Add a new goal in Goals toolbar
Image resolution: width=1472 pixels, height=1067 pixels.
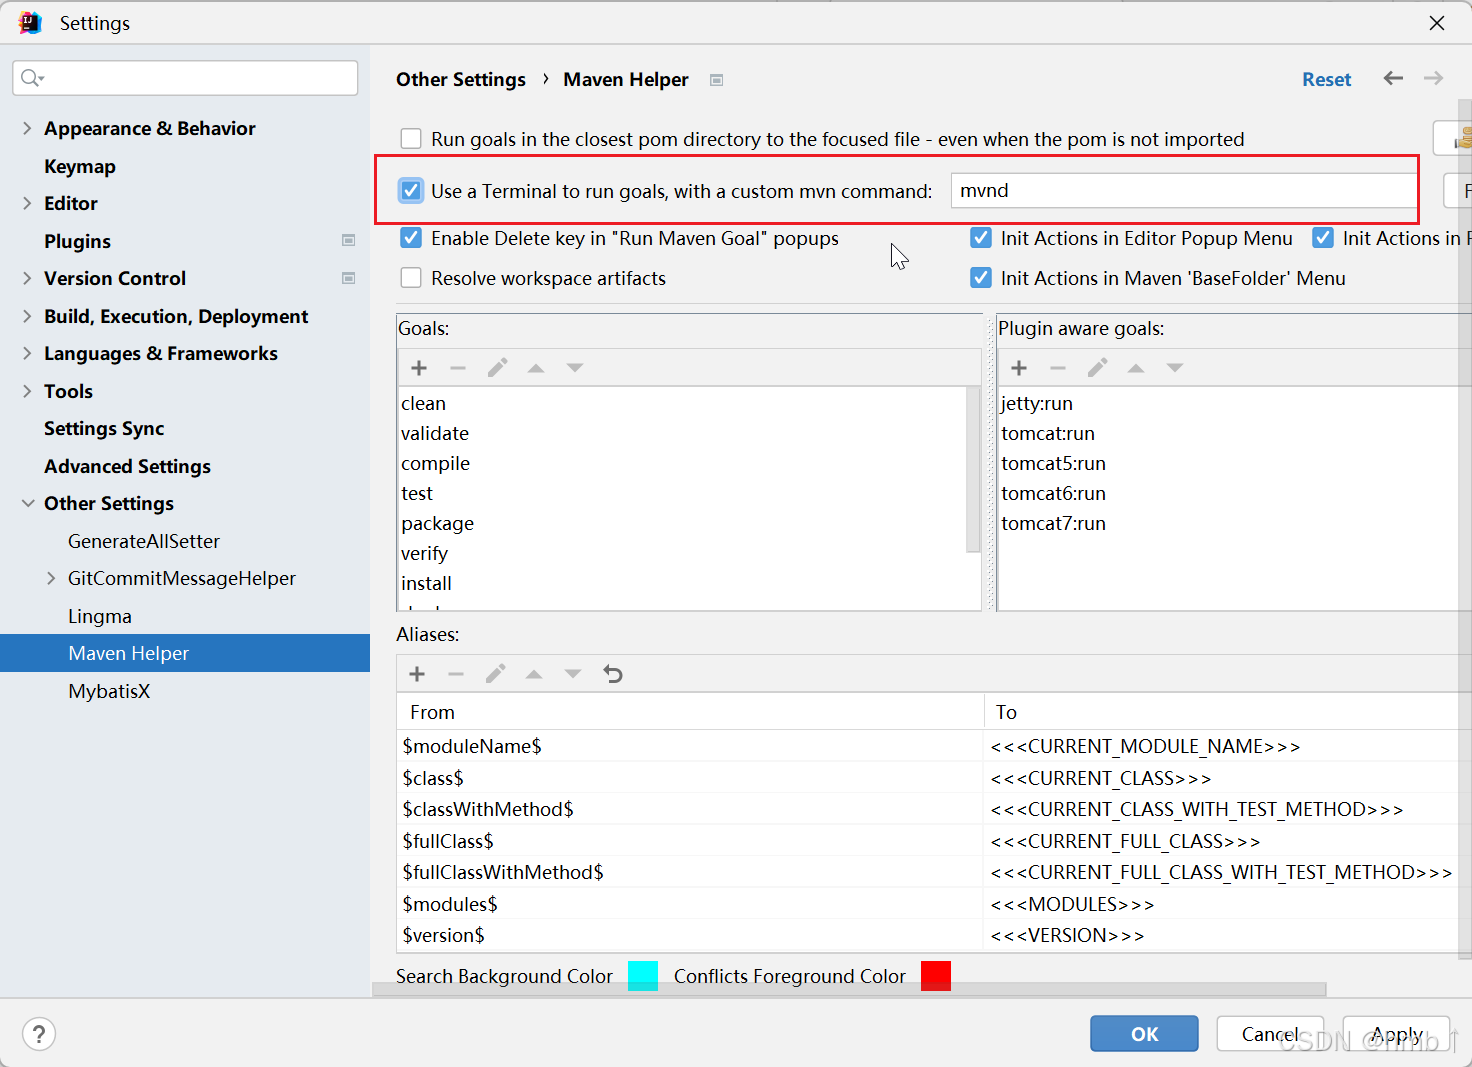[x=419, y=368]
